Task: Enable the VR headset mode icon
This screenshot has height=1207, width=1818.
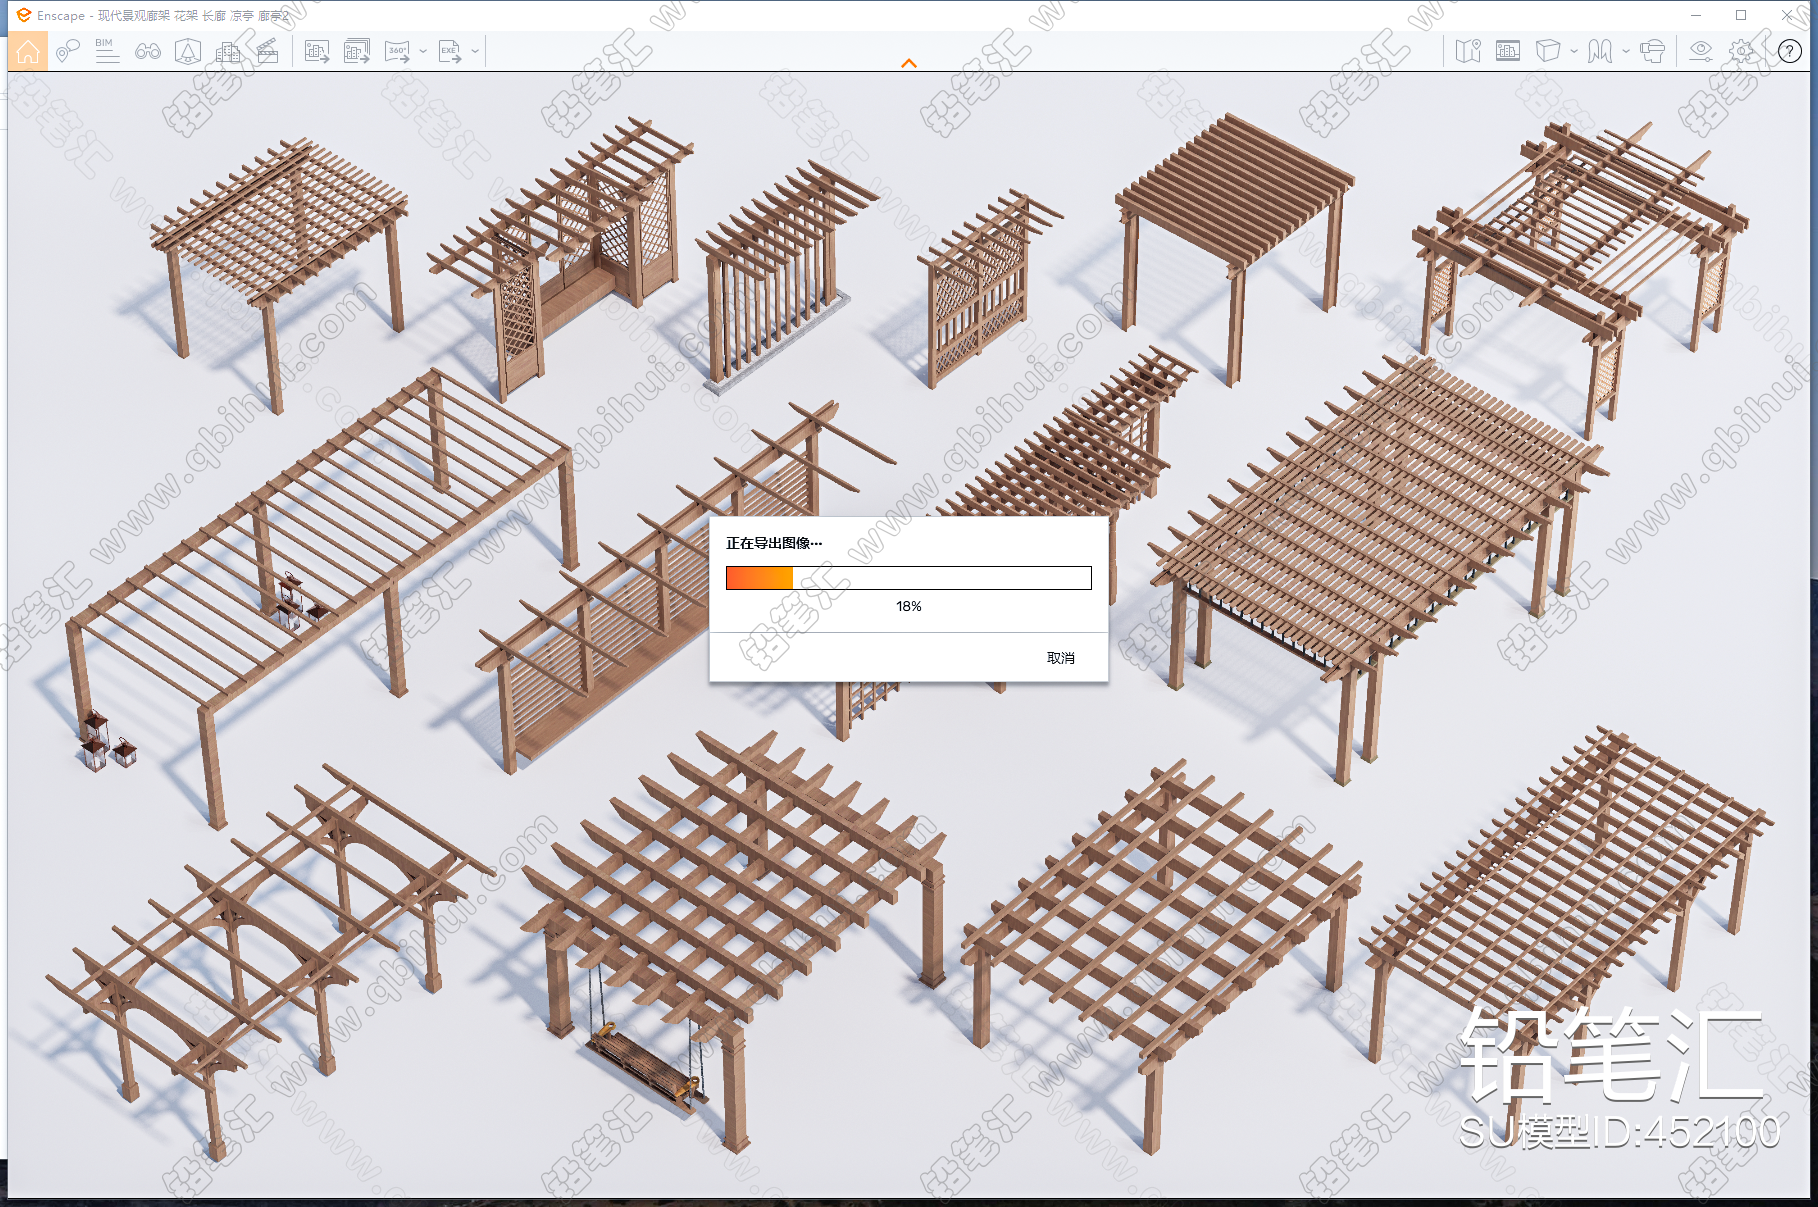Action: click(1653, 51)
